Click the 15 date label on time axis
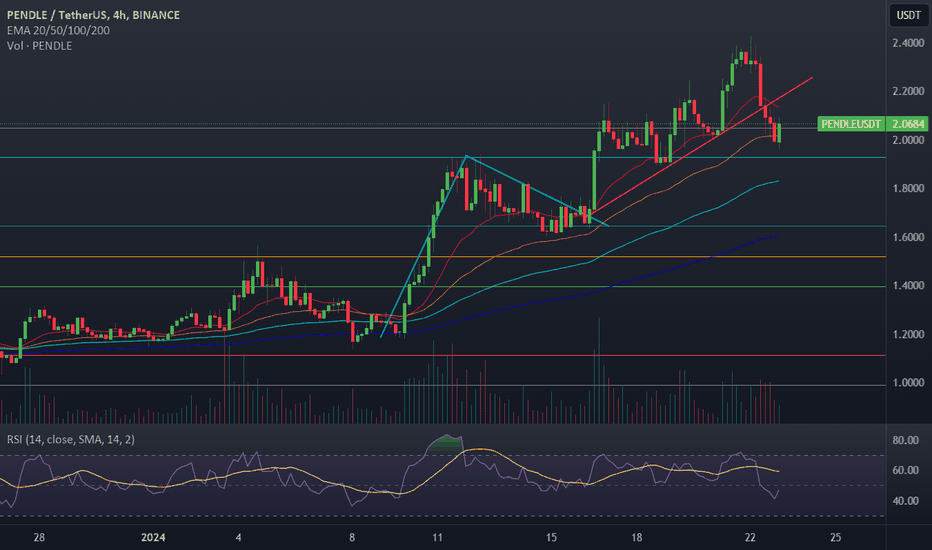932x550 pixels. pyautogui.click(x=551, y=538)
